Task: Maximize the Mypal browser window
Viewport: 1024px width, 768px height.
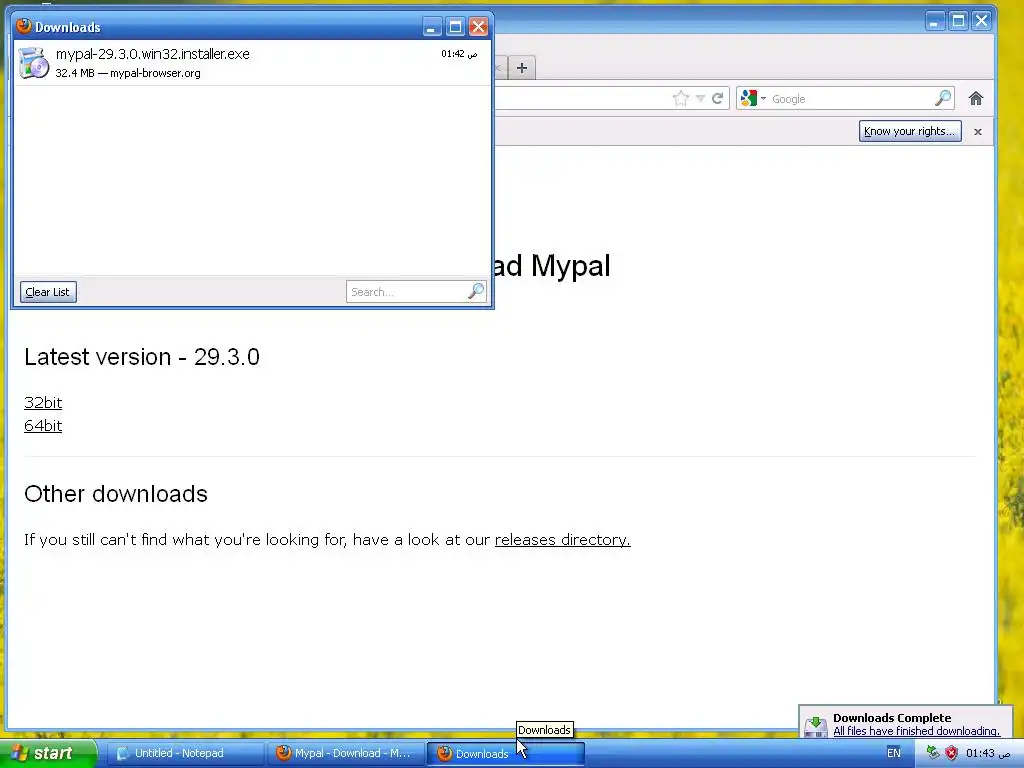Action: pos(958,21)
